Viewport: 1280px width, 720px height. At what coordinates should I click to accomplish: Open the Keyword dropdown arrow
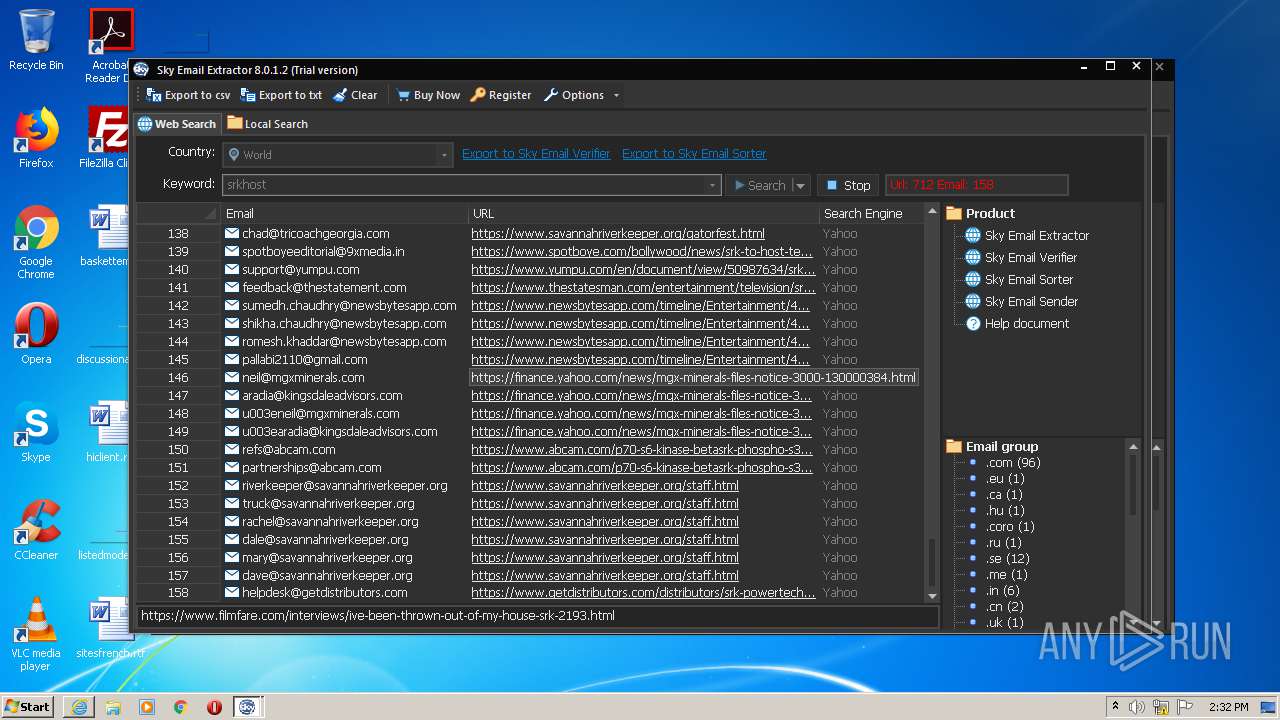(712, 185)
